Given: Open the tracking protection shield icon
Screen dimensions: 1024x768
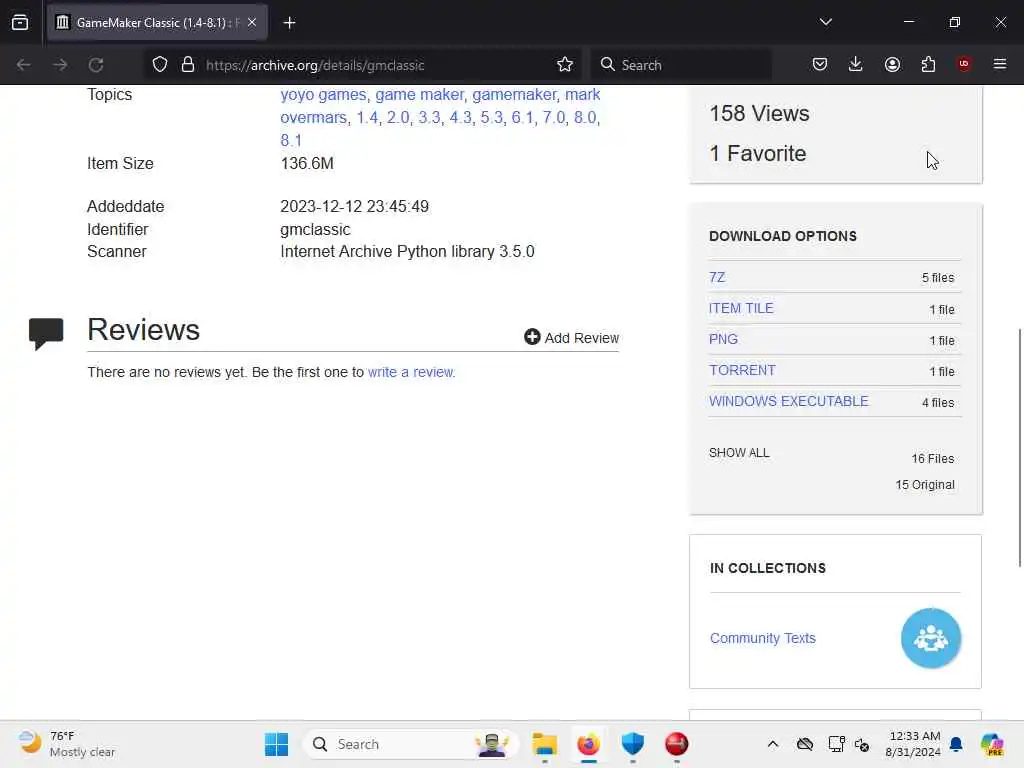Looking at the screenshot, I should click(160, 65).
